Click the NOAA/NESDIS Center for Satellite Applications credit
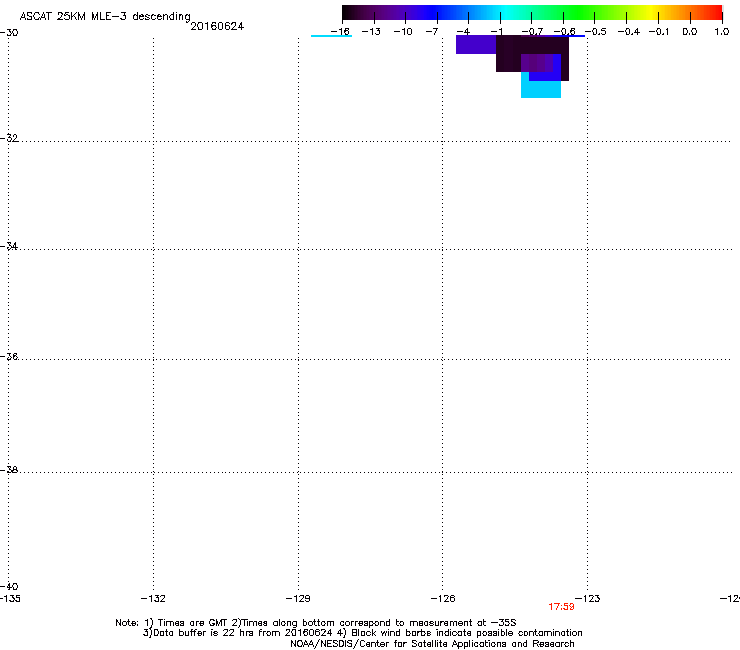 432,644
